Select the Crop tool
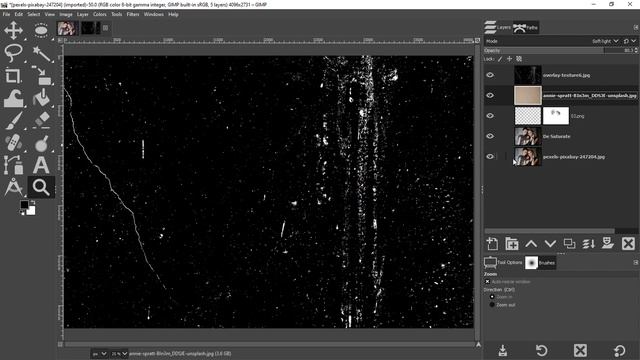 click(13, 76)
